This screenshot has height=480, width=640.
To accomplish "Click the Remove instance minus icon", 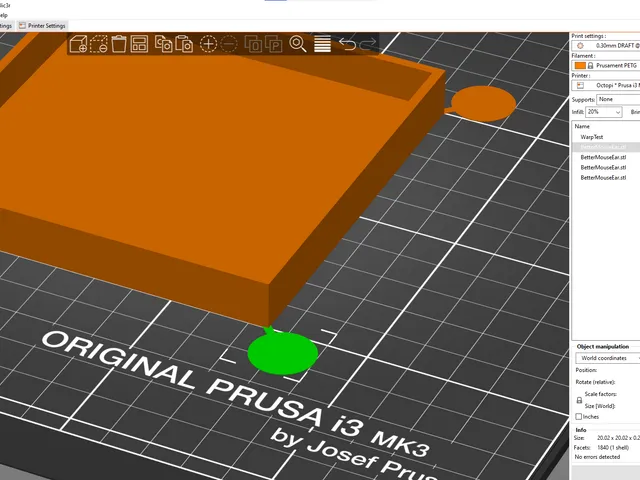I will pos(229,44).
